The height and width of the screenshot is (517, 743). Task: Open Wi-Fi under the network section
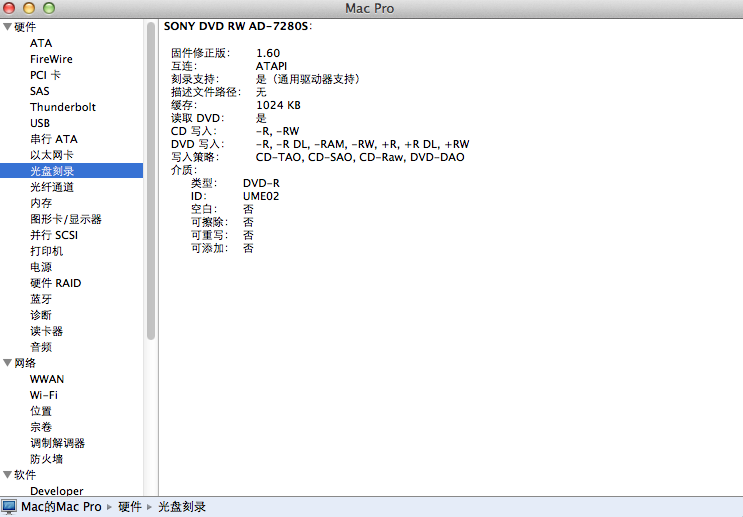43,395
